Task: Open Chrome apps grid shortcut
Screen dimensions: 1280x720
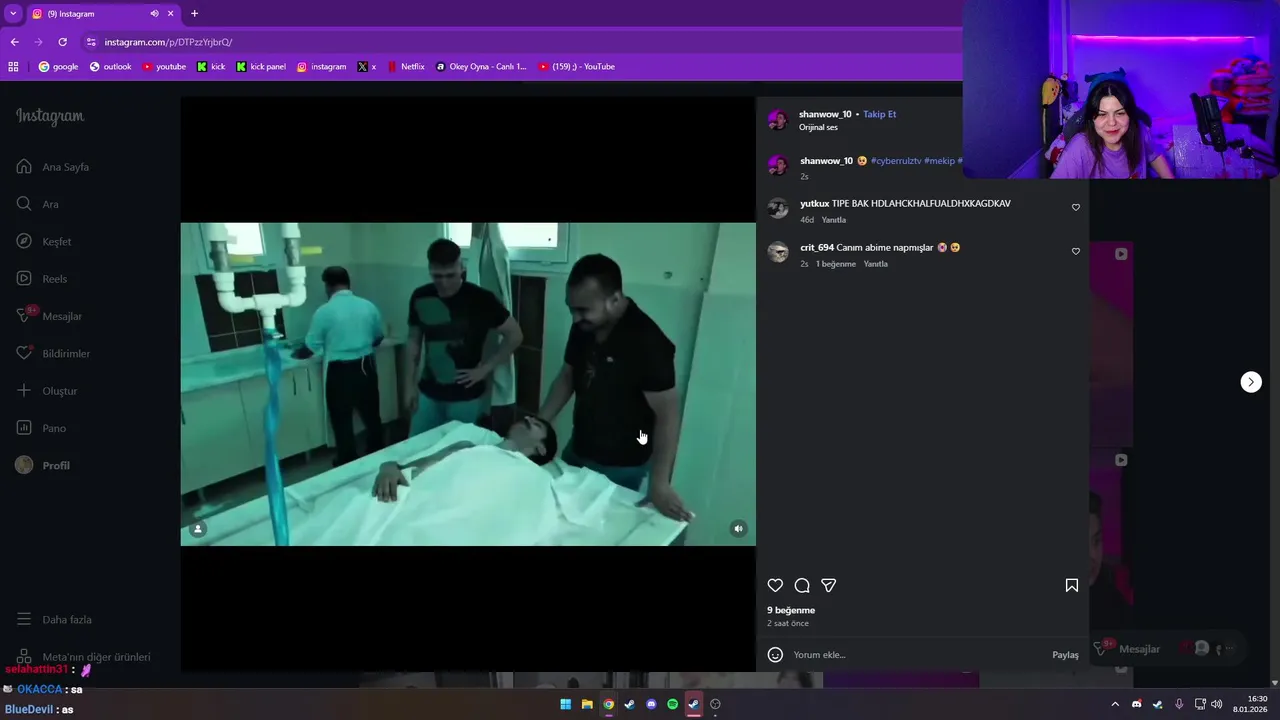Action: click(13, 67)
